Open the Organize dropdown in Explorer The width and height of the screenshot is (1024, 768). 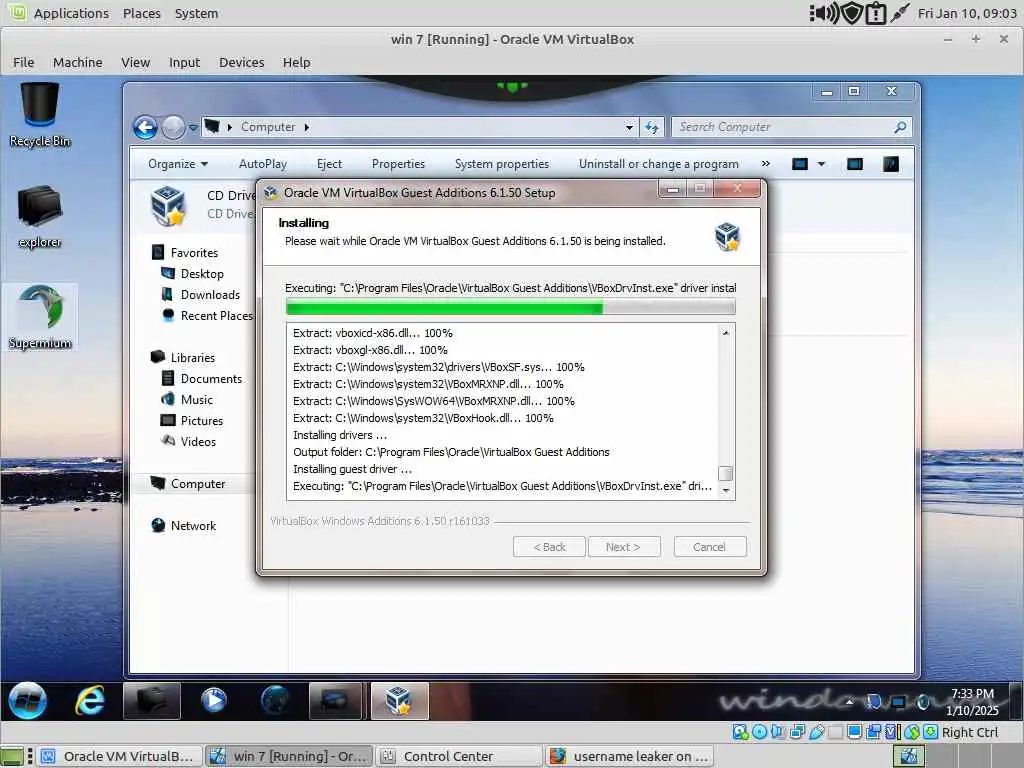coord(178,164)
